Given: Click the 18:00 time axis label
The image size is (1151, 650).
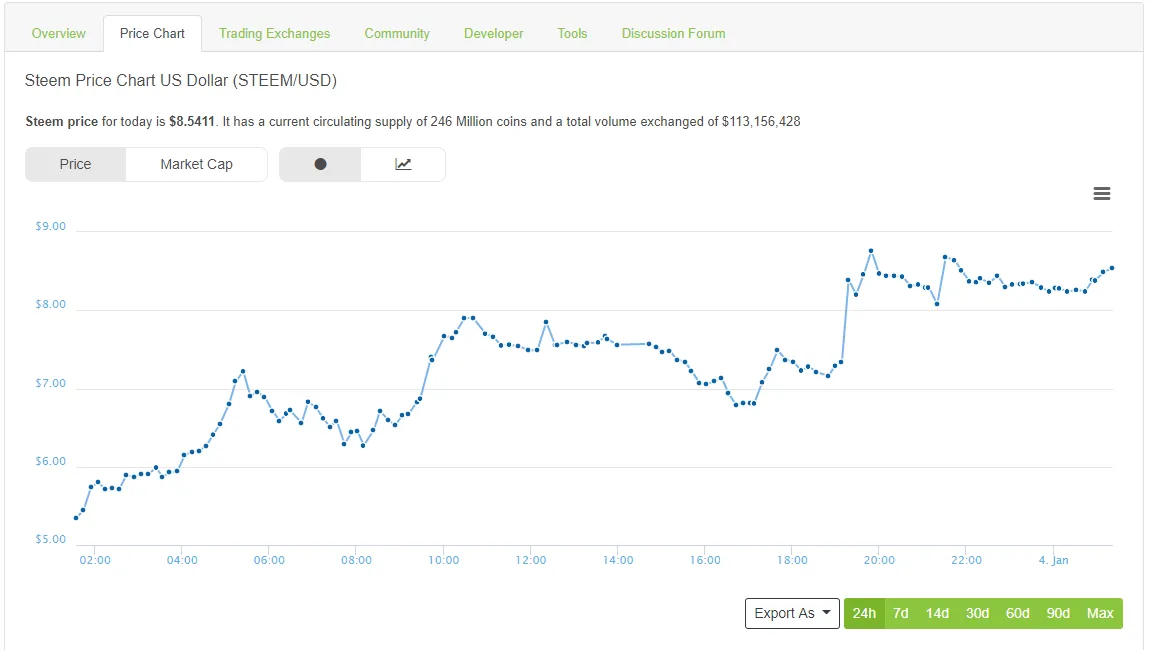Looking at the screenshot, I should click(792, 560).
